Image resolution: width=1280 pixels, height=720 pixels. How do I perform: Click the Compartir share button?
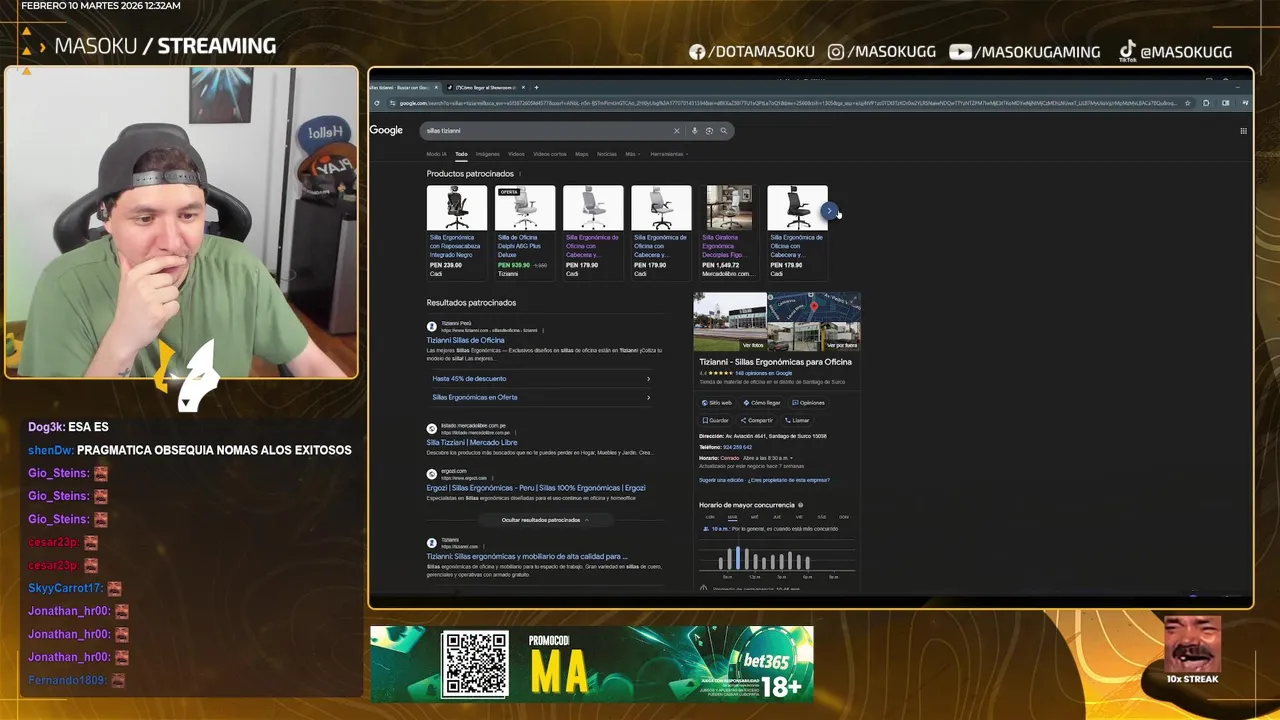[x=757, y=420]
